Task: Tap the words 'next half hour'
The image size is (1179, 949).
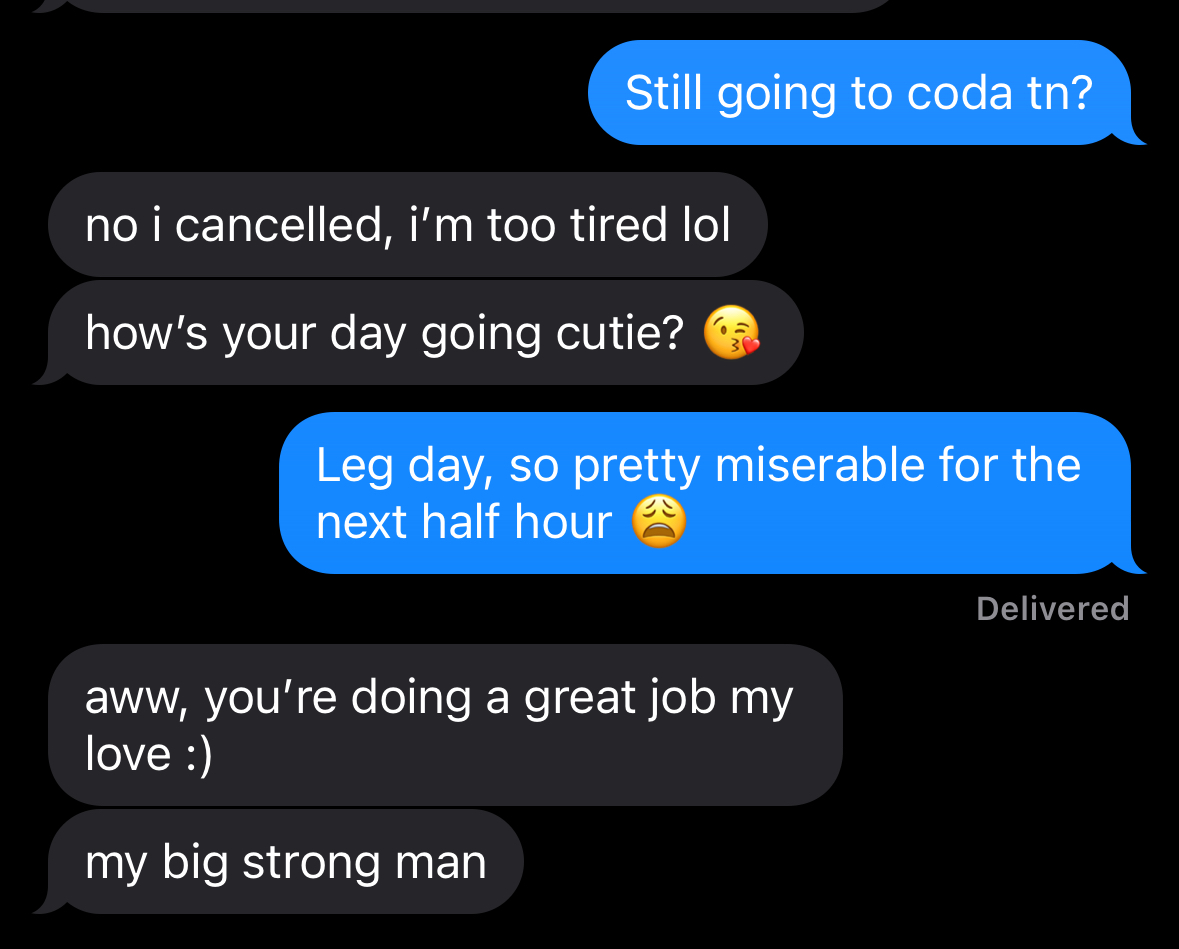Action: pos(463,522)
